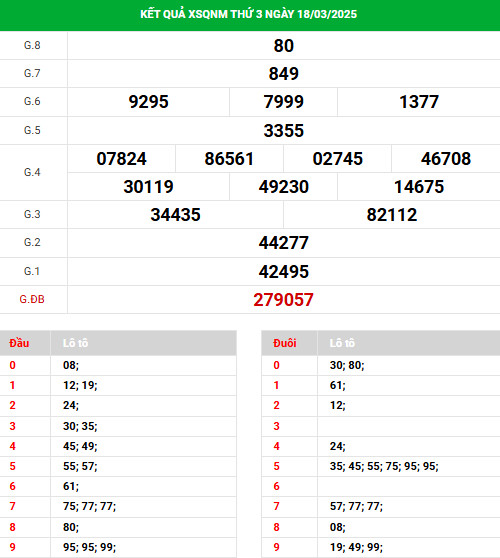500x558 pixels.
Task: Click the G.2 result 44277
Action: (x=284, y=243)
